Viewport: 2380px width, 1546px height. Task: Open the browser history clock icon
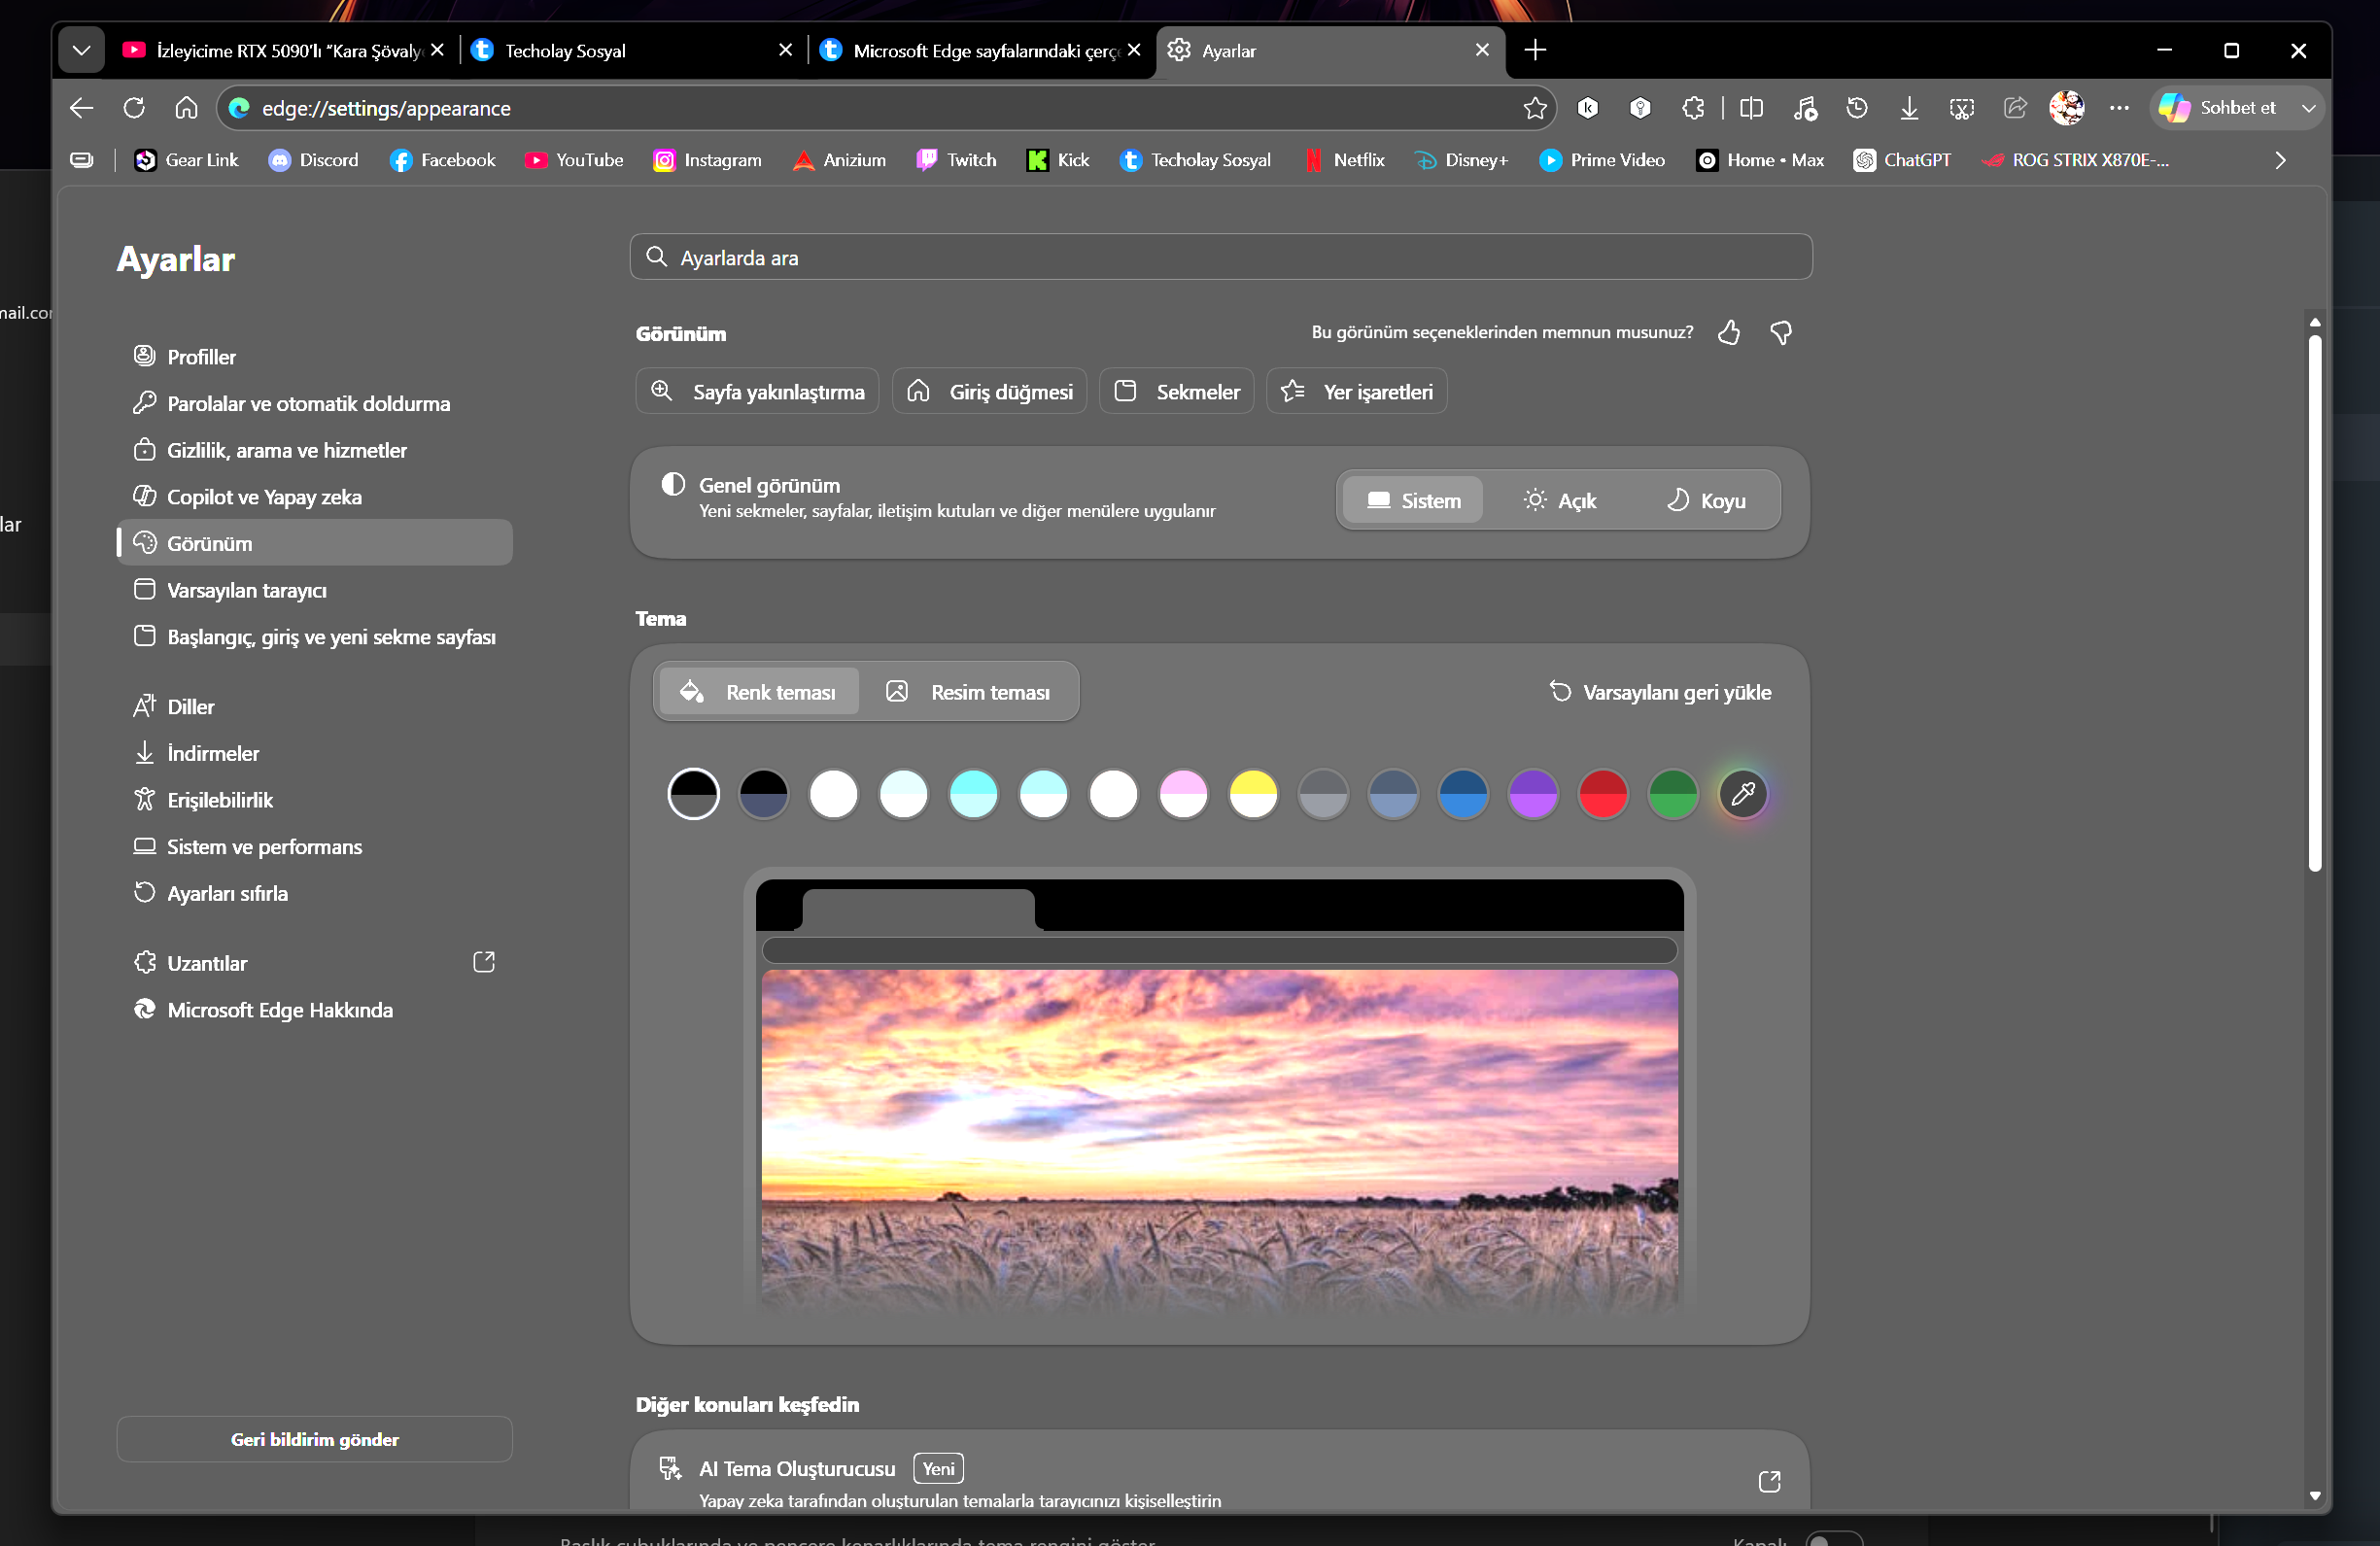[1857, 108]
